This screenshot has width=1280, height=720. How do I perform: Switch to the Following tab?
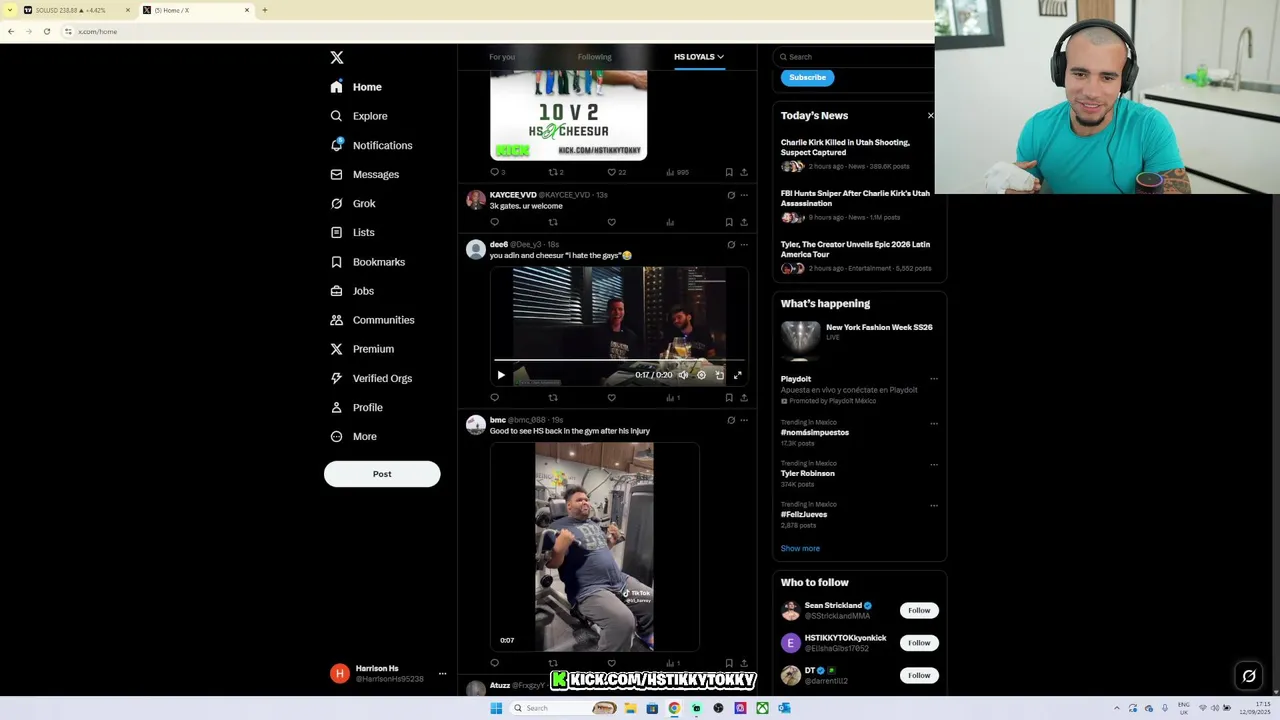coord(594,57)
